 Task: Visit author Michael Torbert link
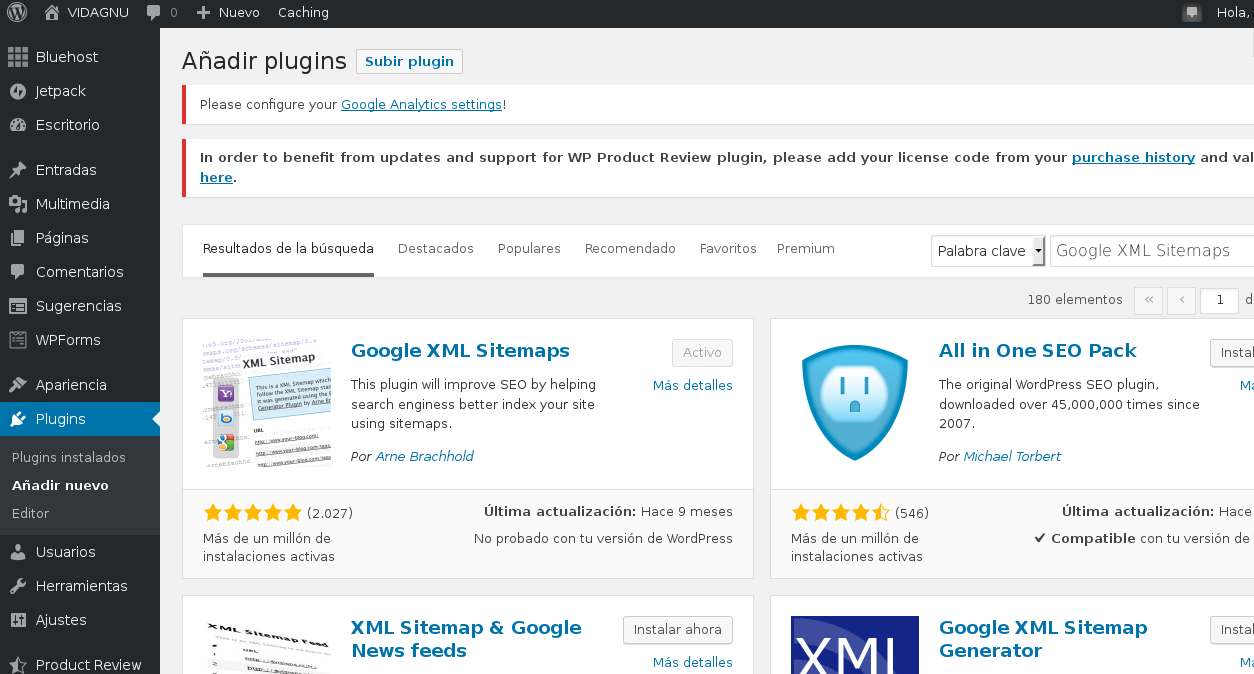[1012, 457]
